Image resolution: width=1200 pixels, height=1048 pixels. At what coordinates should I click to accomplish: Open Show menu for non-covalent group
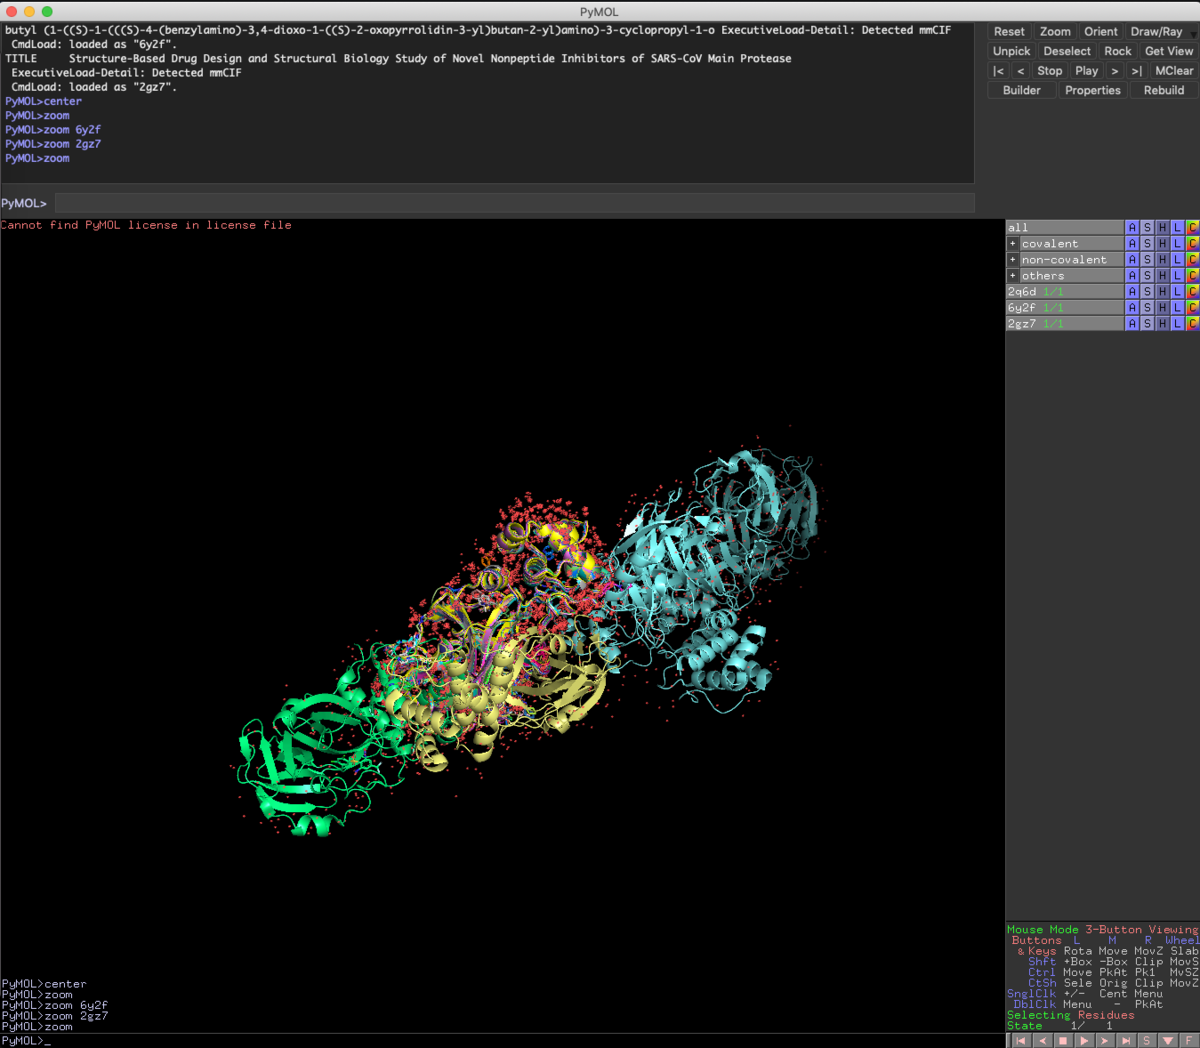[1147, 260]
